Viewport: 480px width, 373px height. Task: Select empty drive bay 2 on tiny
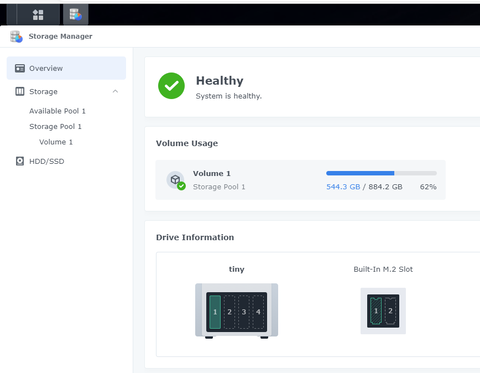(229, 312)
